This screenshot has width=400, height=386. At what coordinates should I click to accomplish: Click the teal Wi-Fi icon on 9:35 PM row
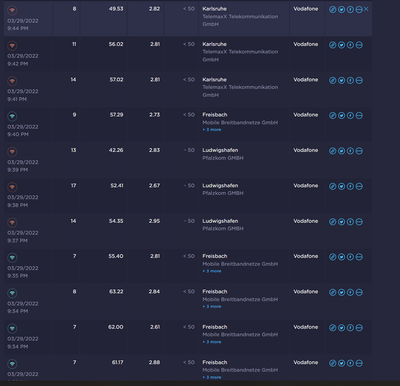click(12, 258)
